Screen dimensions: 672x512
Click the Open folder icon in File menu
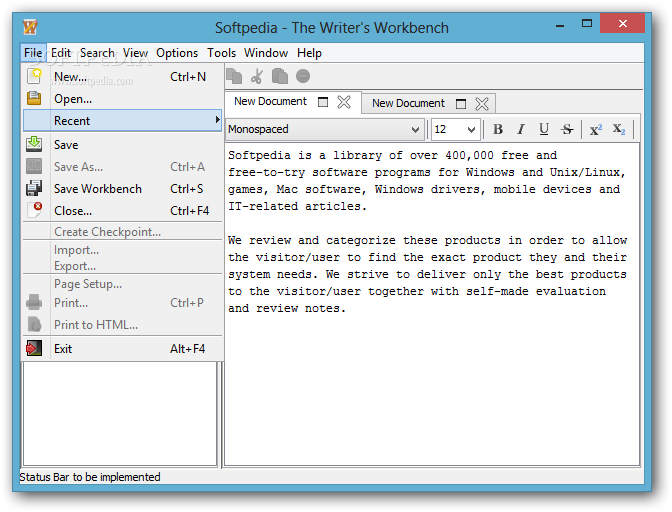34,99
